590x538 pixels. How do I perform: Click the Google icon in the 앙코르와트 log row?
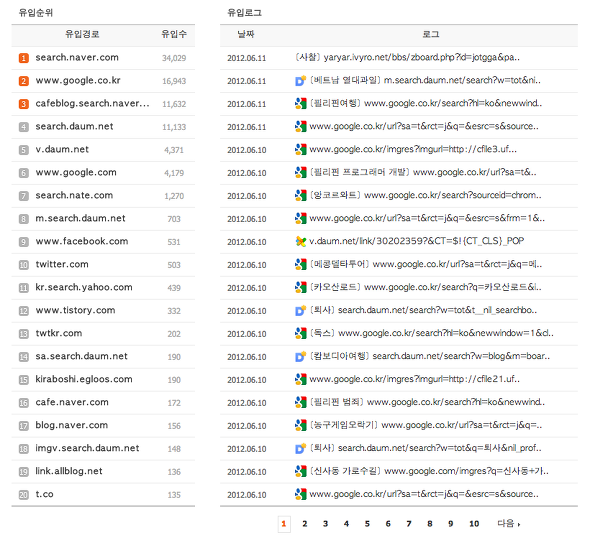(x=300, y=195)
